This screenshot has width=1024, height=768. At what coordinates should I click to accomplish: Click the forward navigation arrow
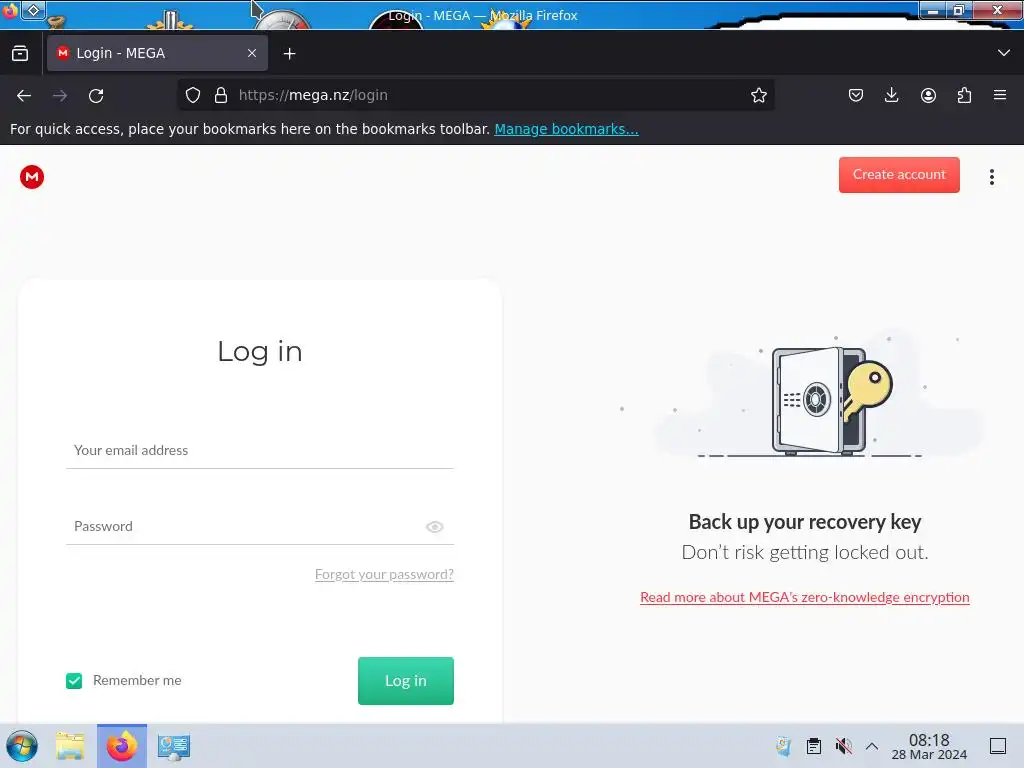[60, 95]
